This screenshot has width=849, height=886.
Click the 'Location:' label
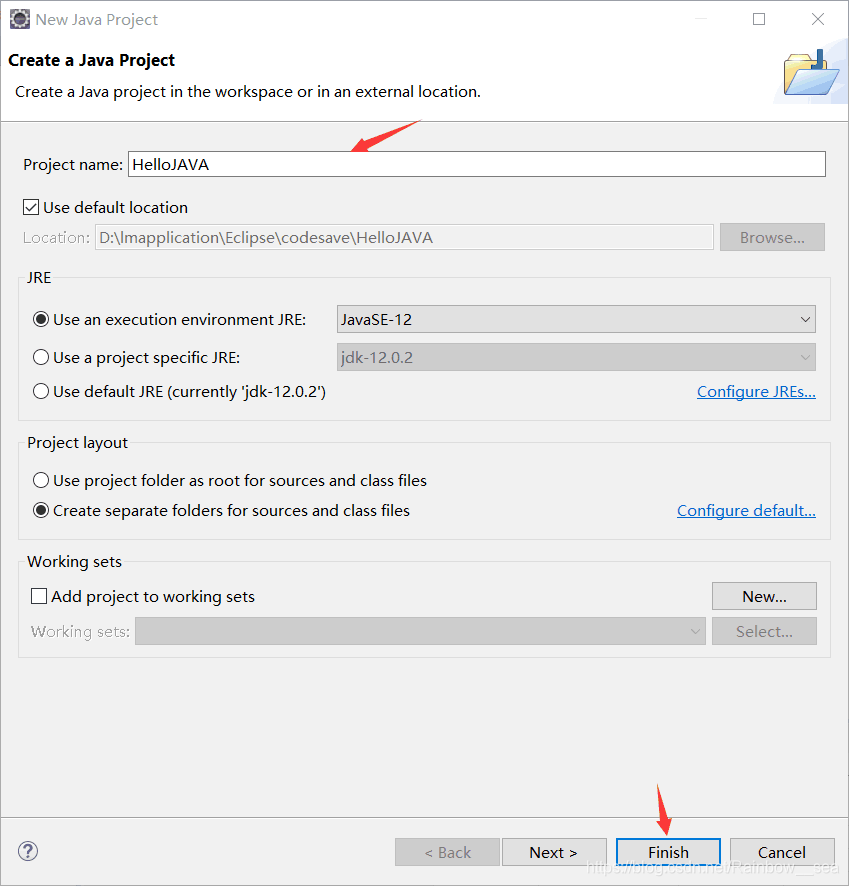[x=56, y=237]
